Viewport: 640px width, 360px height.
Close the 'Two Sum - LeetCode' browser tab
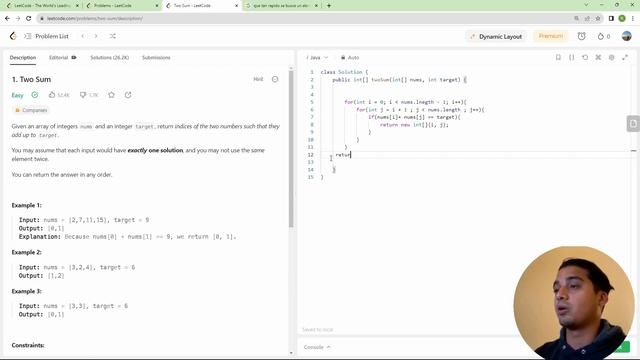pos(236,6)
